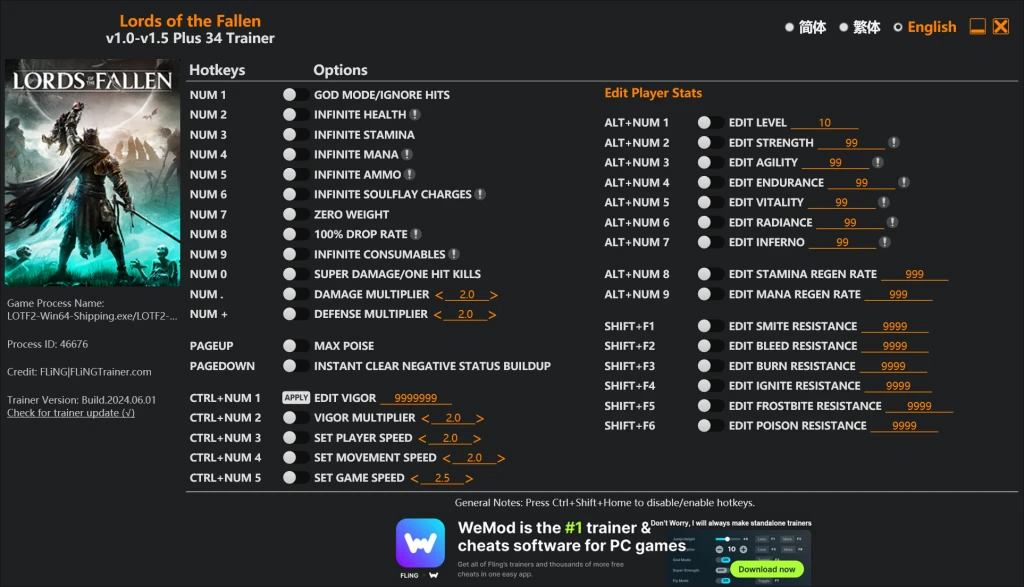
Task: Enable God Mode/Ignore Hits toggle
Action: pos(295,95)
